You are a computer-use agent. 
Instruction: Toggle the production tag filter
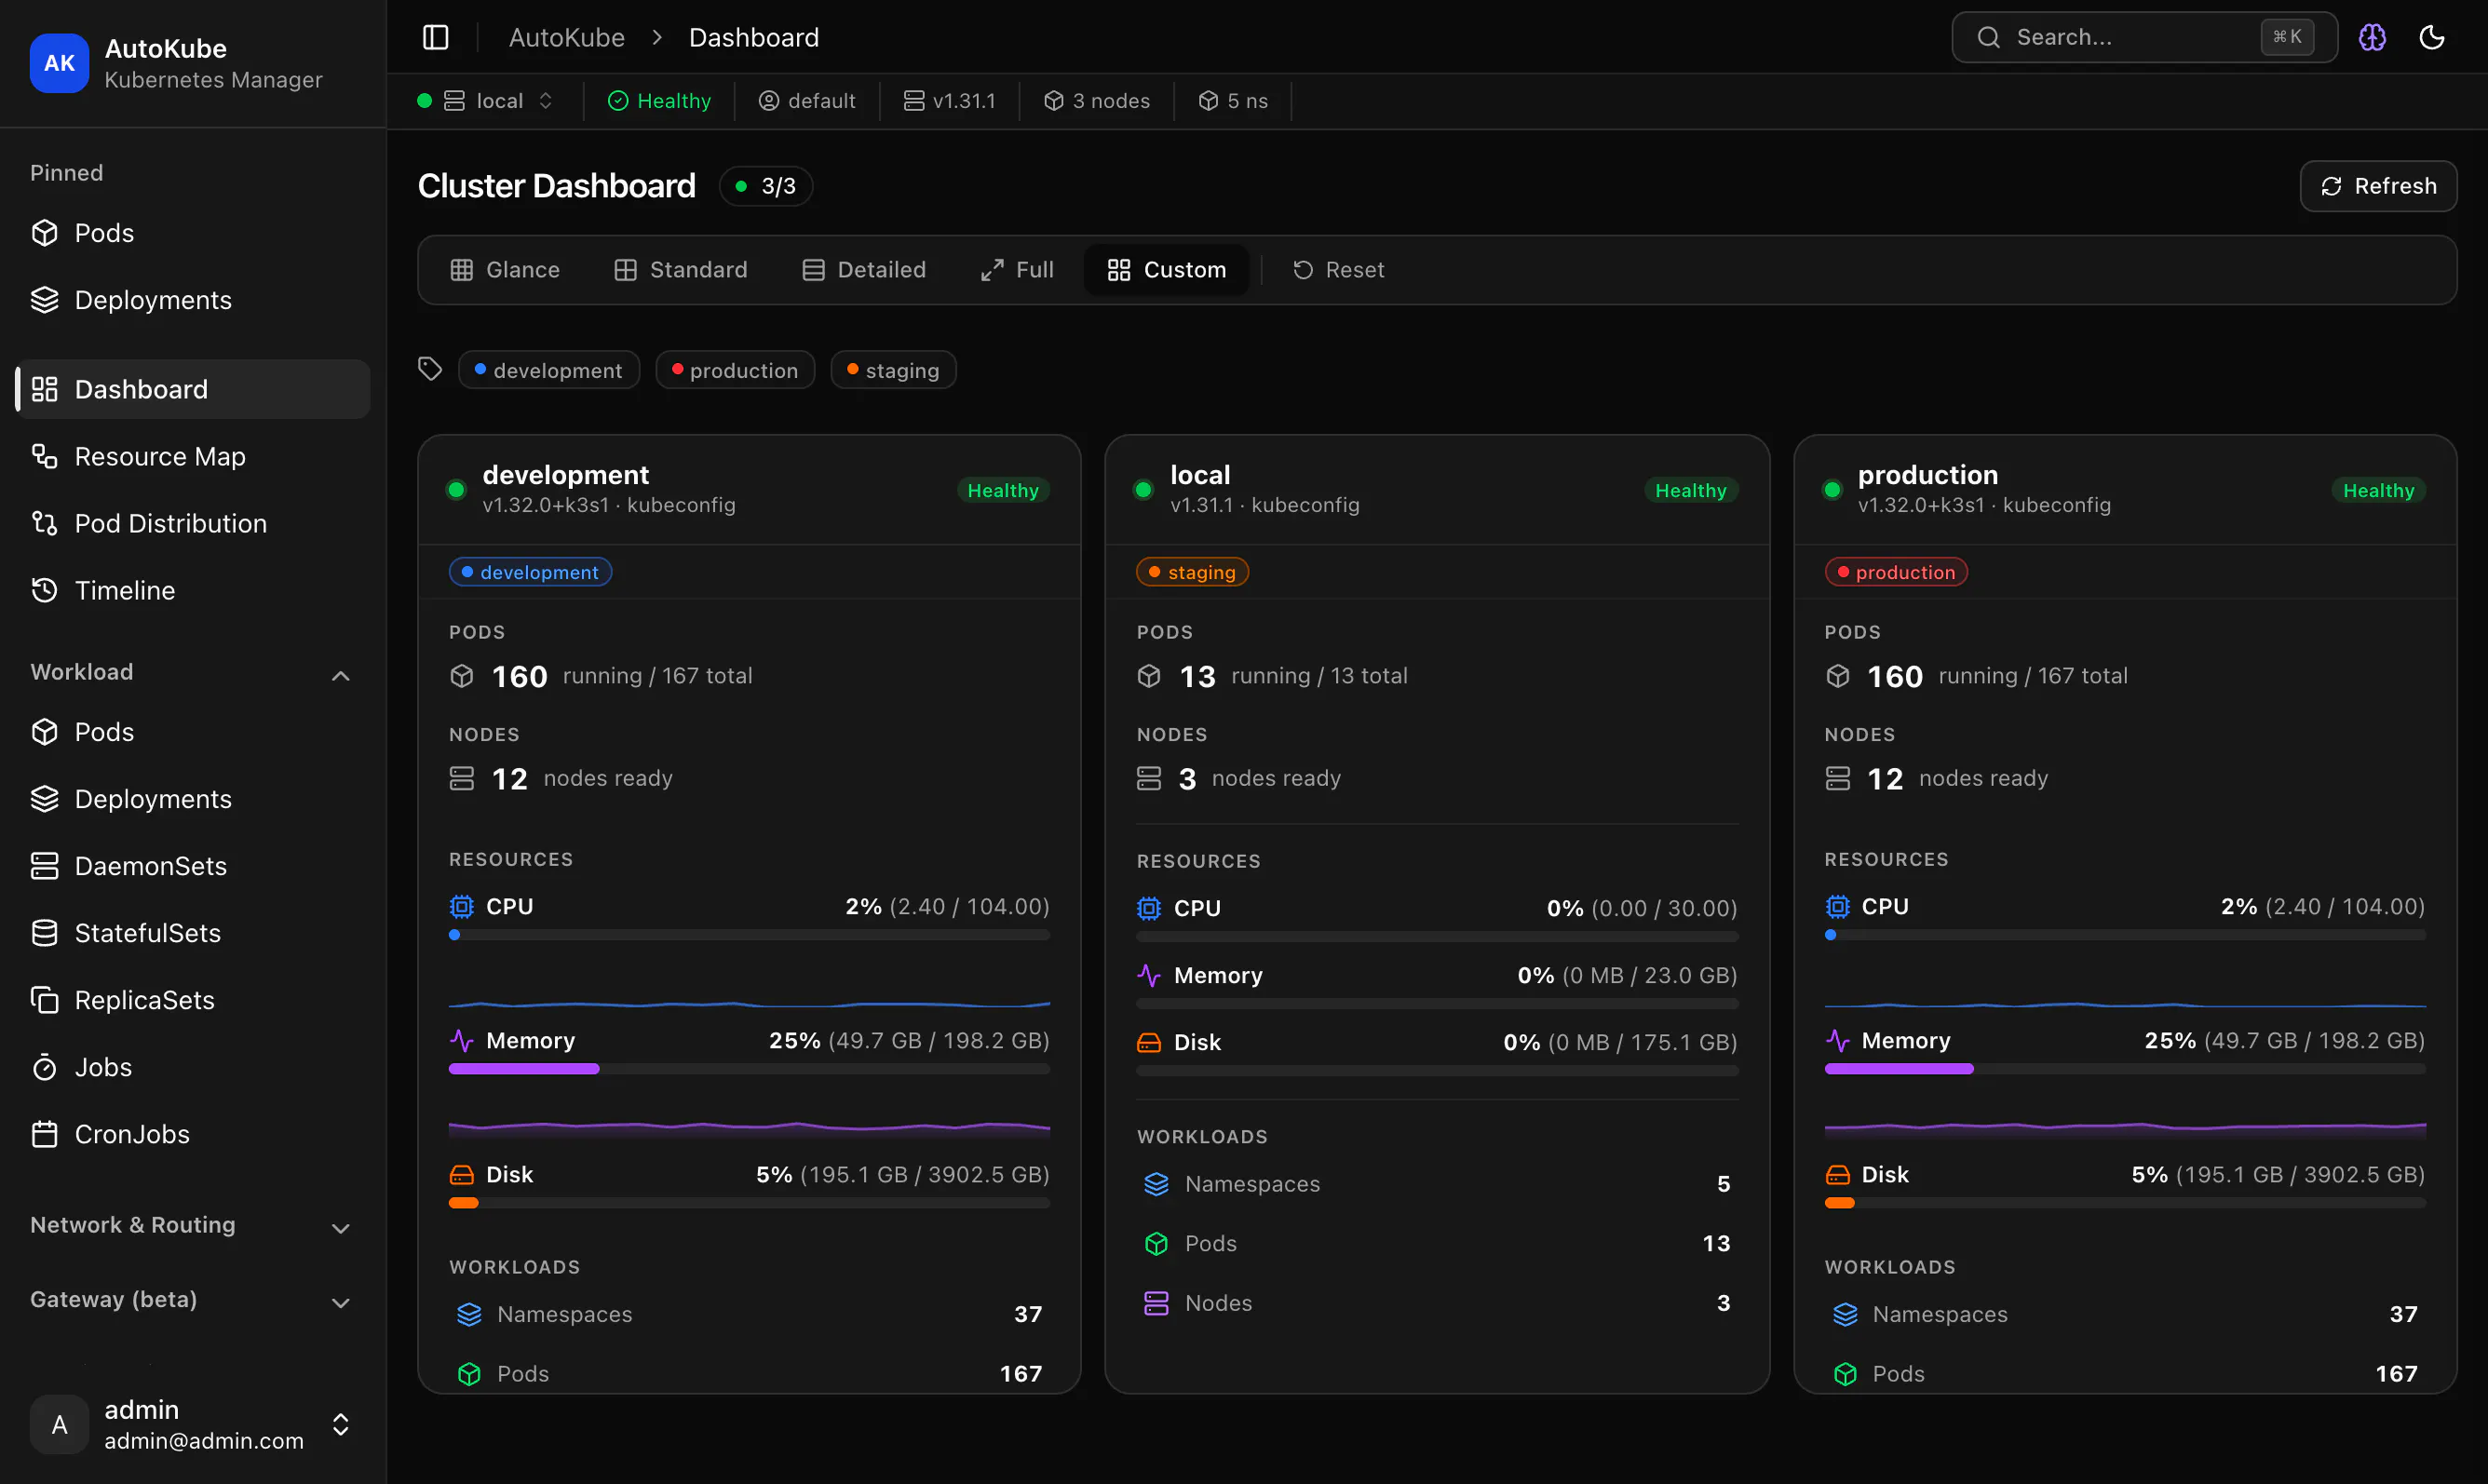(x=735, y=370)
